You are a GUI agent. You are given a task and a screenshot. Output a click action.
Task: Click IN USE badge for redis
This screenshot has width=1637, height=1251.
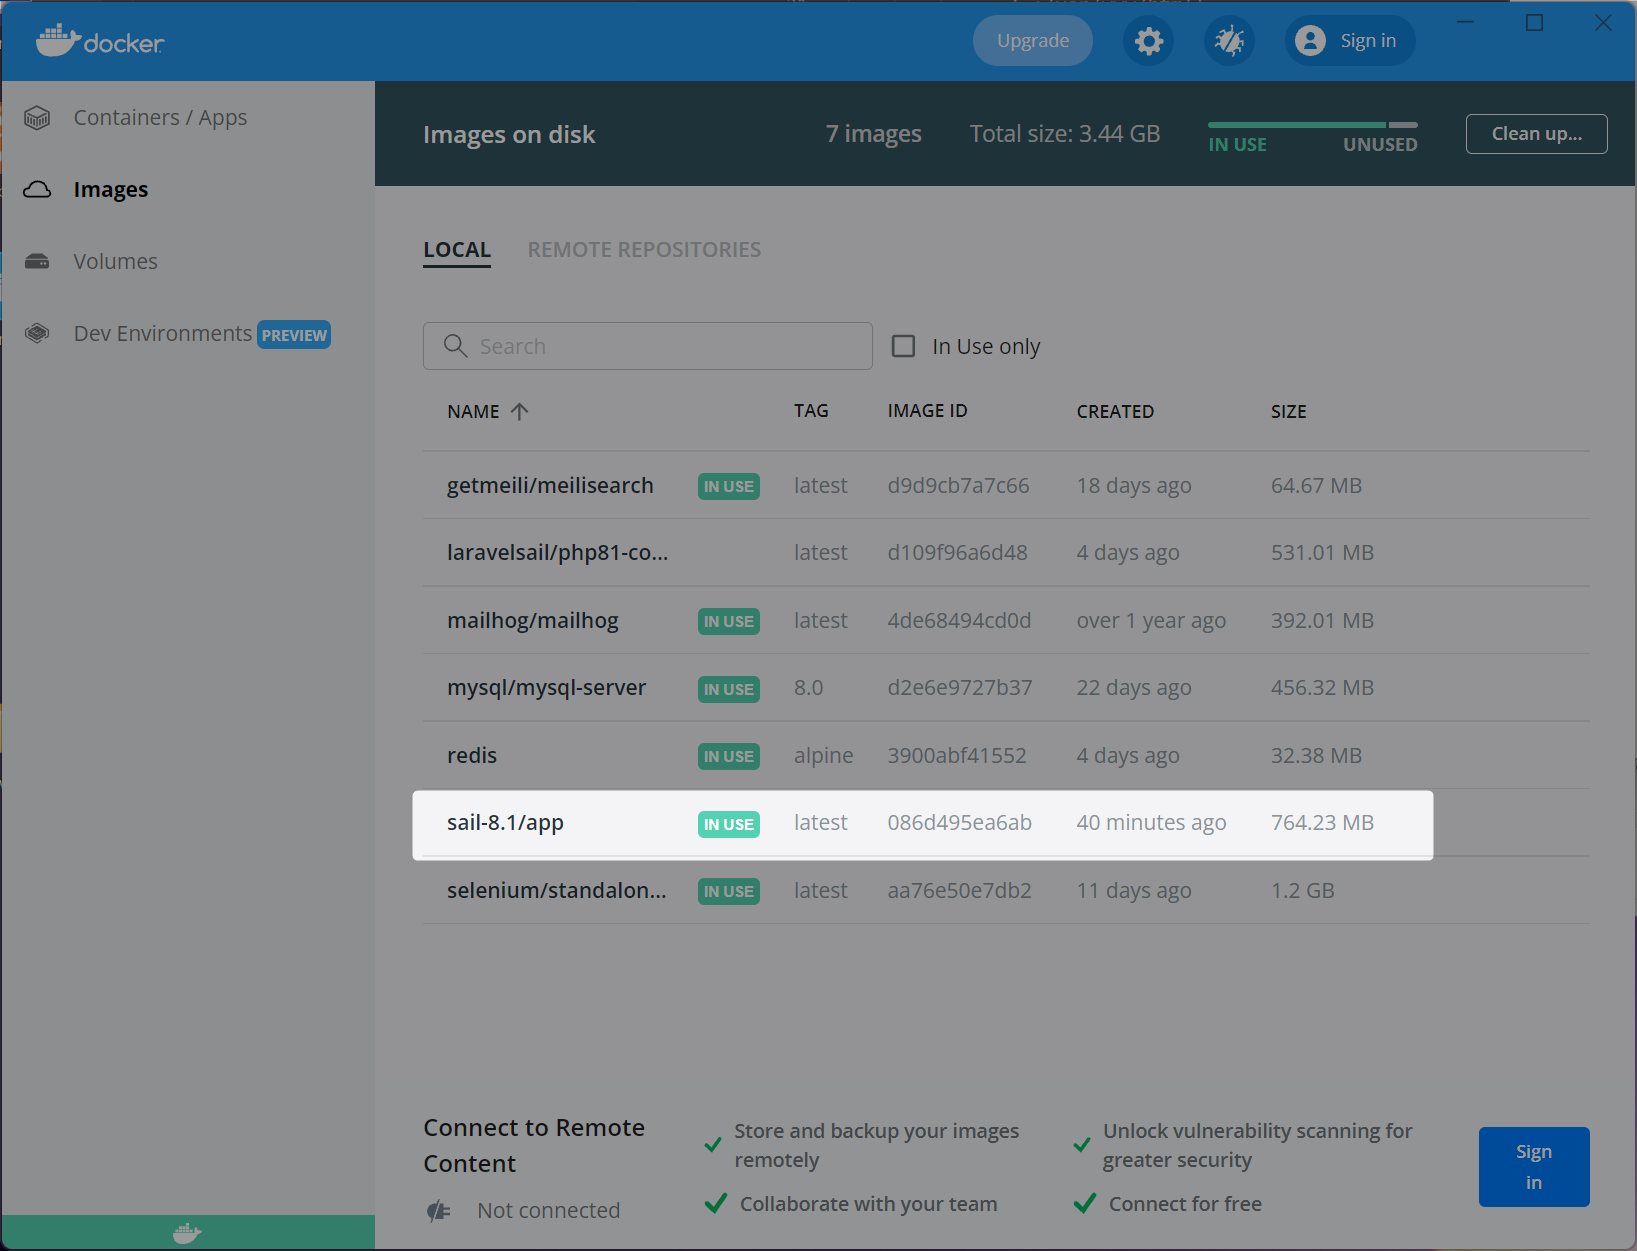pos(729,757)
